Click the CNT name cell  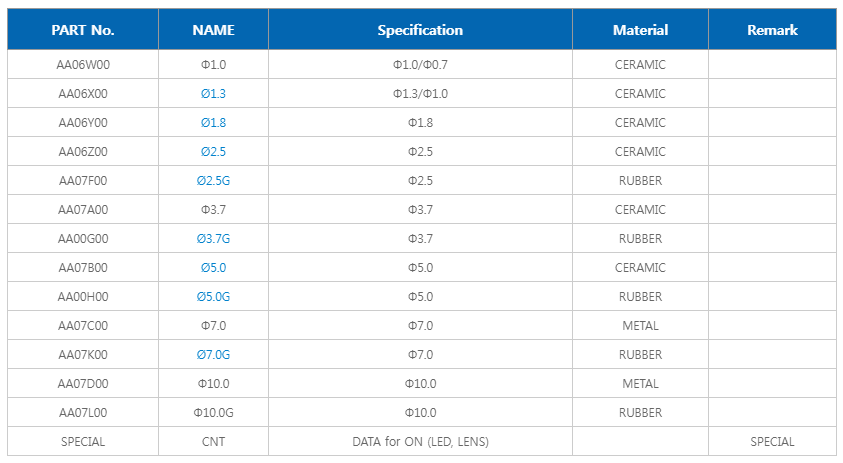coord(213,442)
